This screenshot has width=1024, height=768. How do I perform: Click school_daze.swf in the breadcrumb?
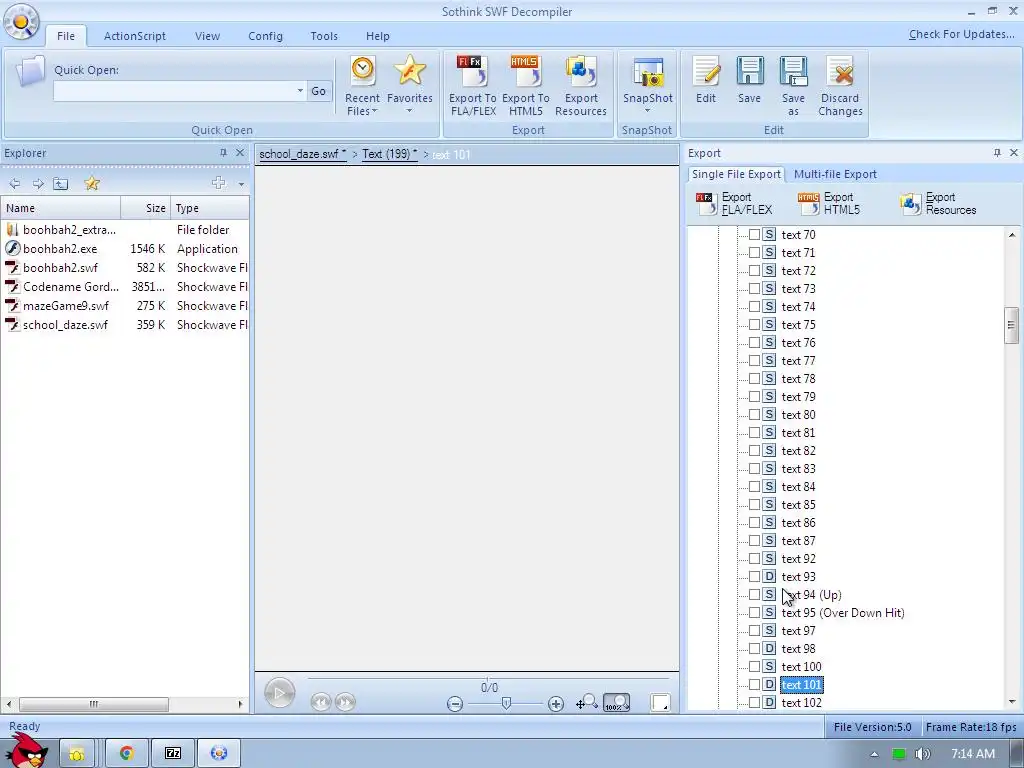302,154
